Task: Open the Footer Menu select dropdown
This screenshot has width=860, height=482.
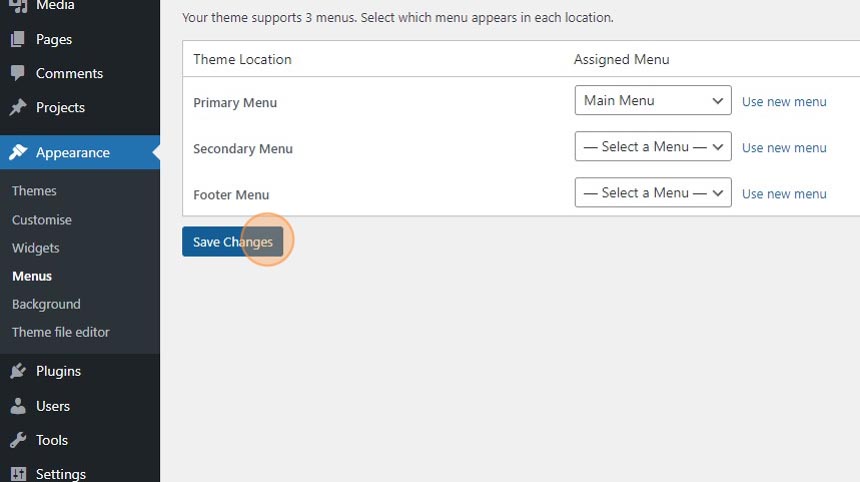Action: (653, 193)
